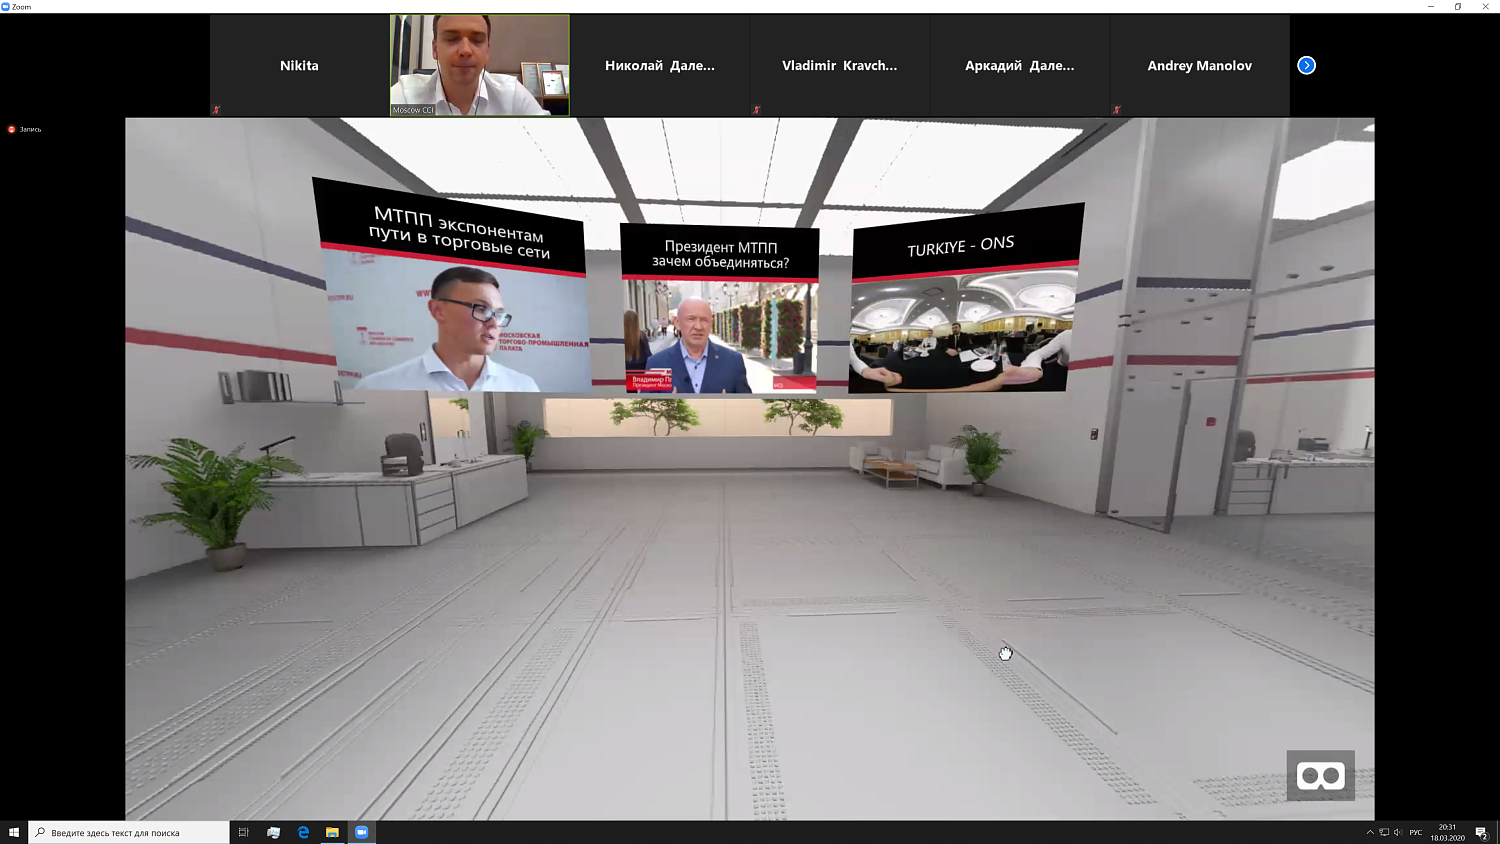Viewport: 1500px width, 844px height.
Task: Show the next page of participants
Action: (x=1306, y=65)
